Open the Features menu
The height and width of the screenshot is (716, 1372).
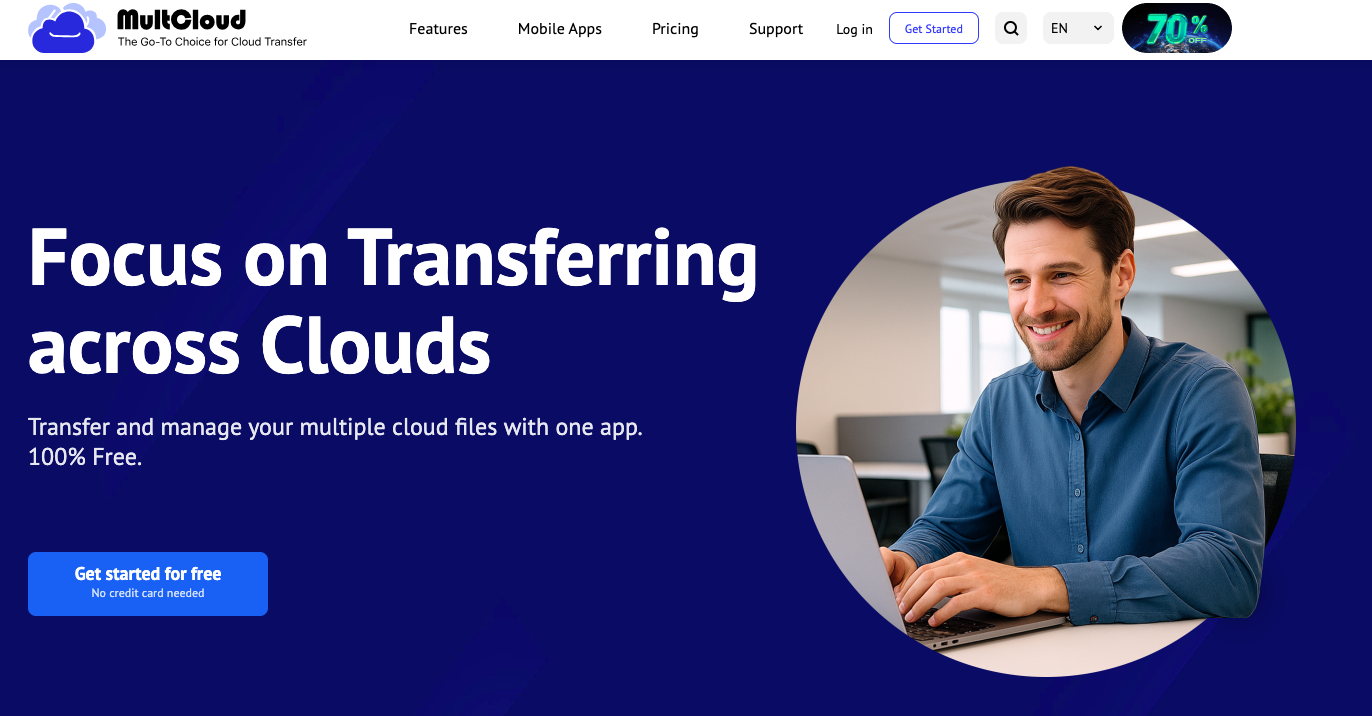pyautogui.click(x=438, y=29)
